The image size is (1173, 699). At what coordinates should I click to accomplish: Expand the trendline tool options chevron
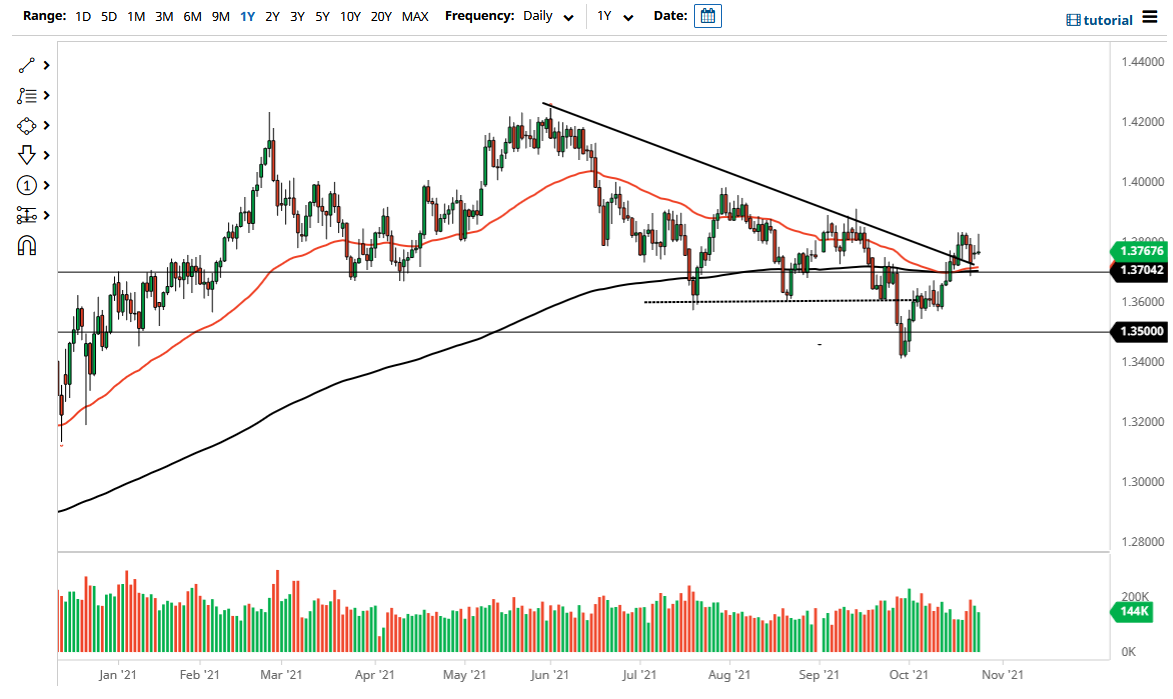click(x=45, y=65)
